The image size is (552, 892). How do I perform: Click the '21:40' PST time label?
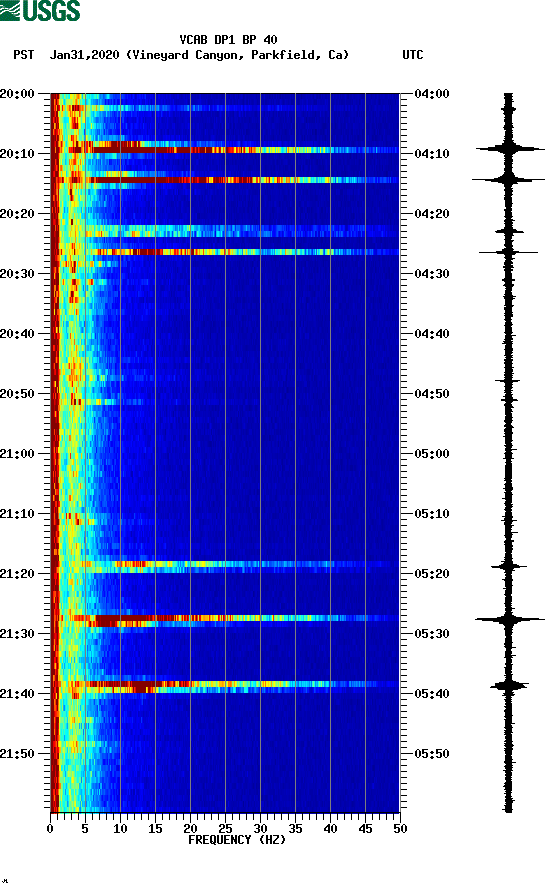coord(17,694)
